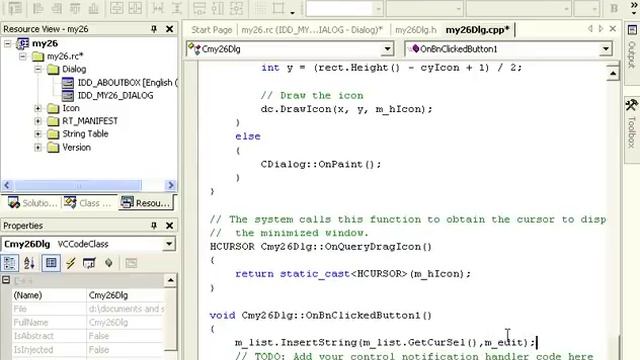Show the Overrides list with the diamond icon
This screenshot has width=640, height=360.
tap(109, 263)
